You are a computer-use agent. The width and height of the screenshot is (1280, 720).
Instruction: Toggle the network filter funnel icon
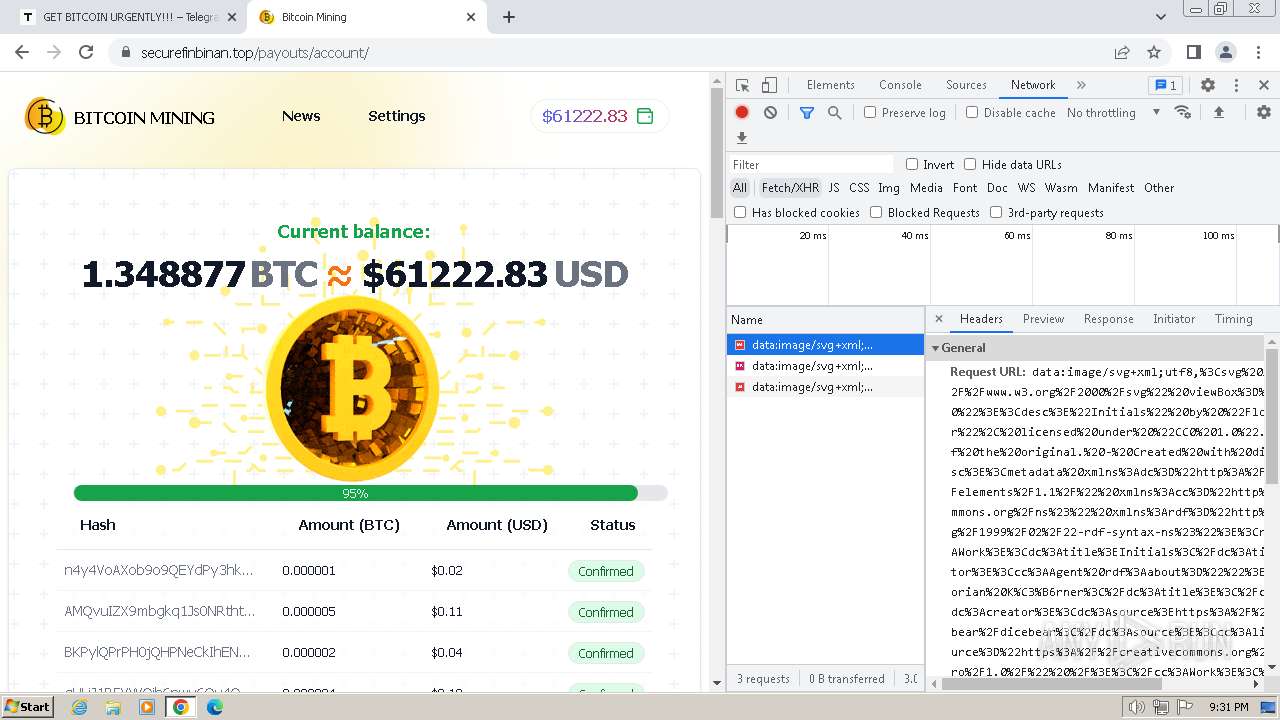point(807,113)
